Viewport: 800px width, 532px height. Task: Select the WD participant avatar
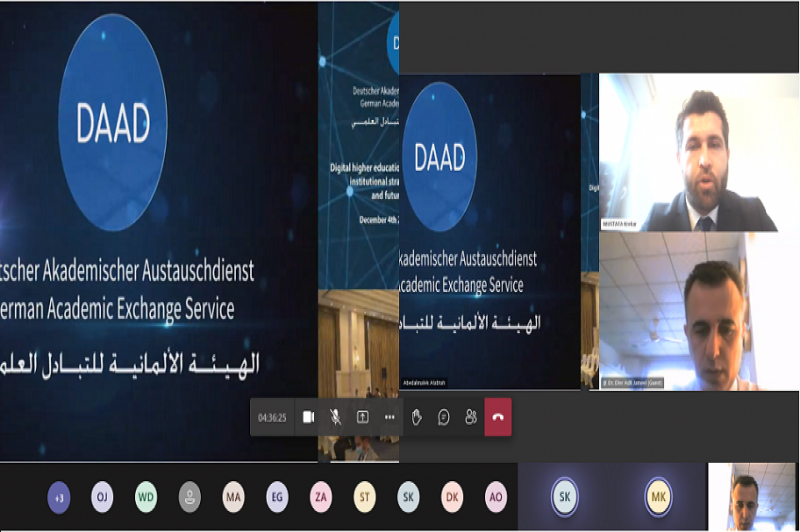click(146, 497)
